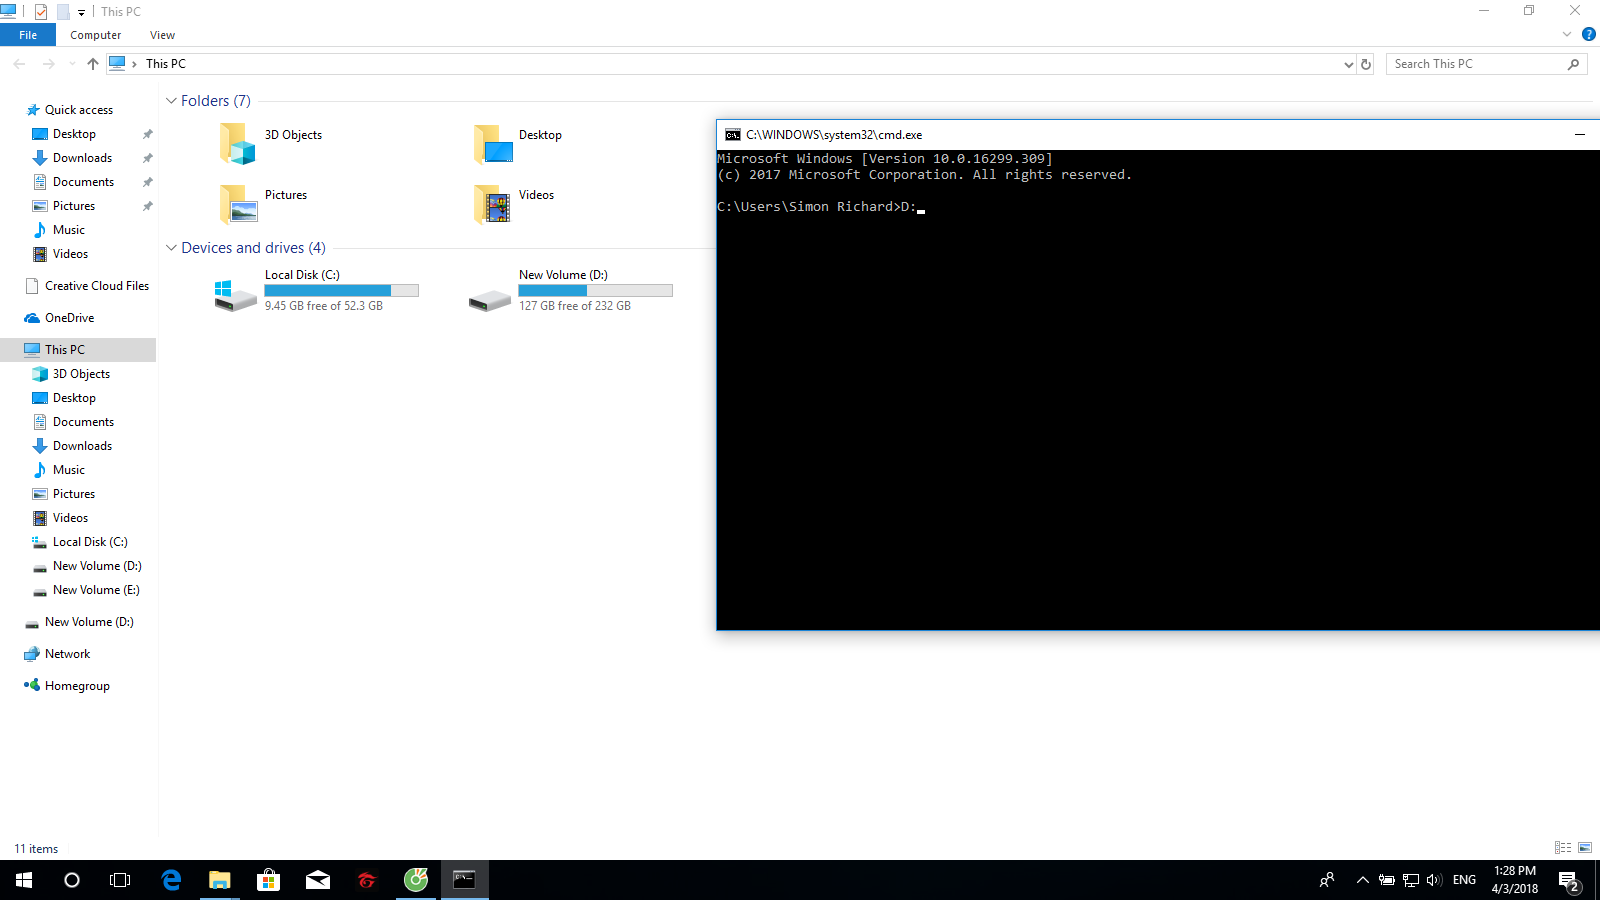Click the Refresh button near the address bar
This screenshot has width=1600, height=900.
[1366, 63]
